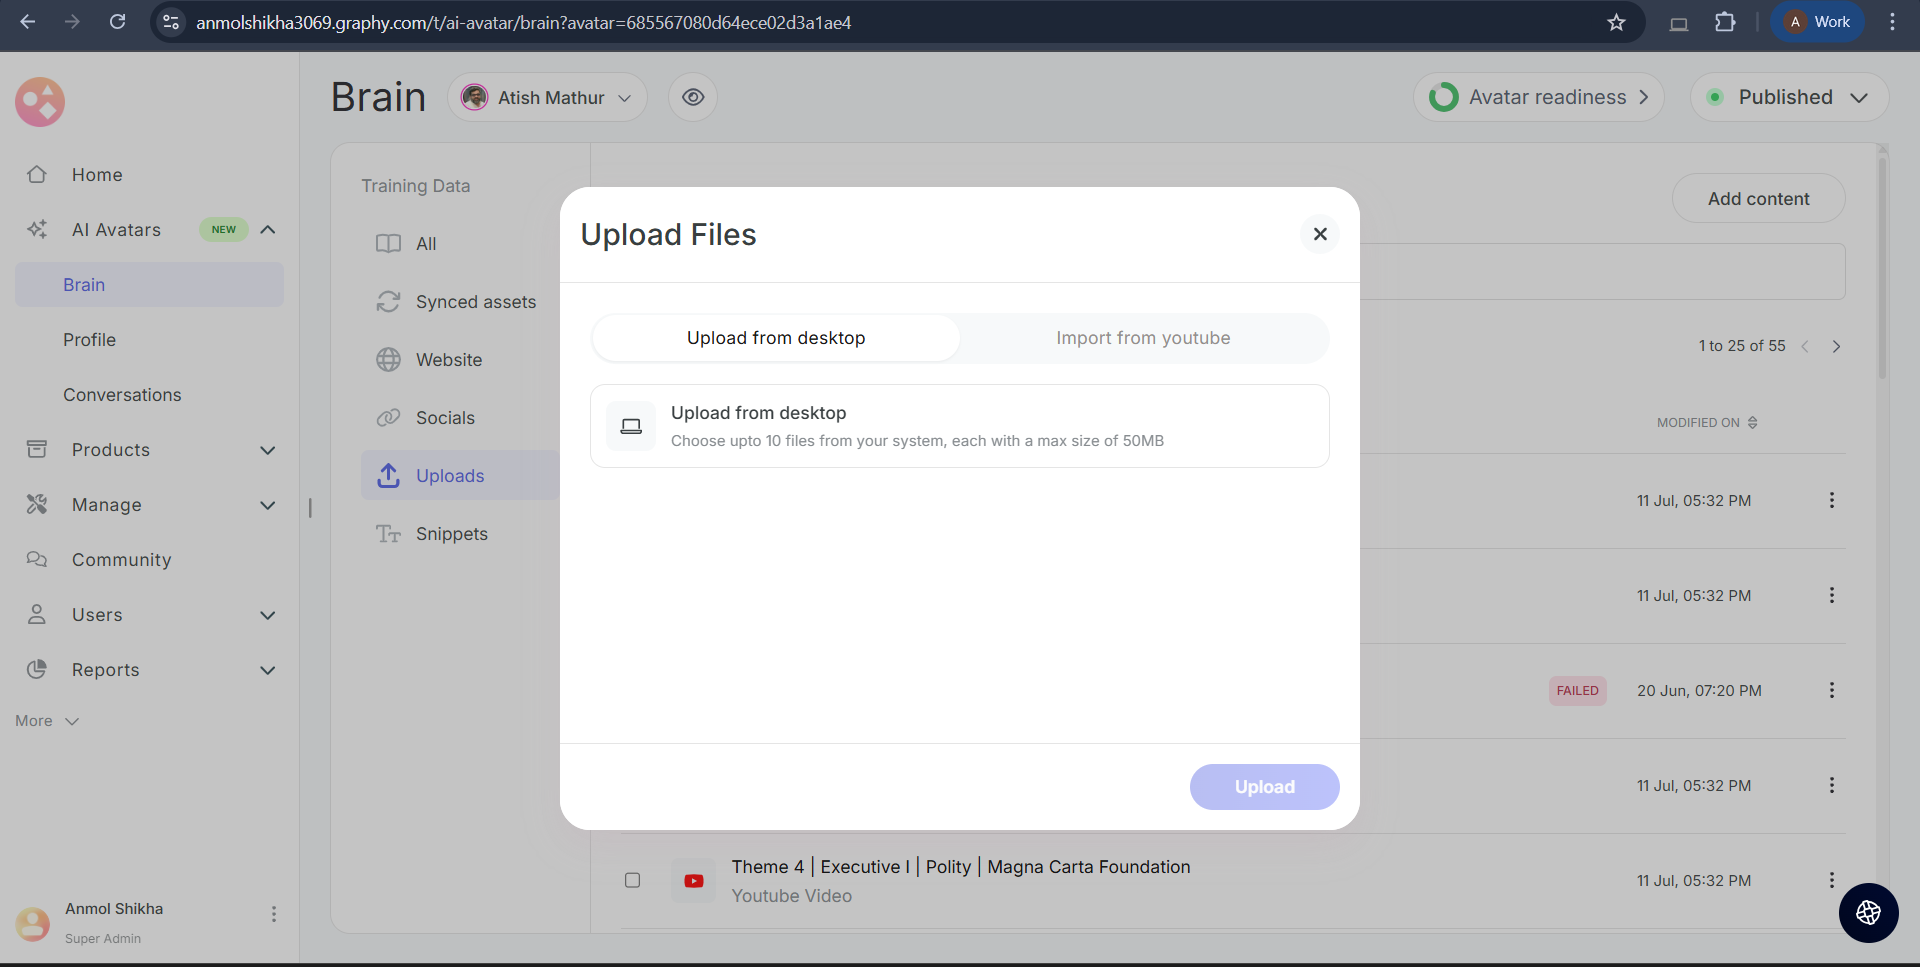Select the Upload from desktop tab

pos(776,338)
